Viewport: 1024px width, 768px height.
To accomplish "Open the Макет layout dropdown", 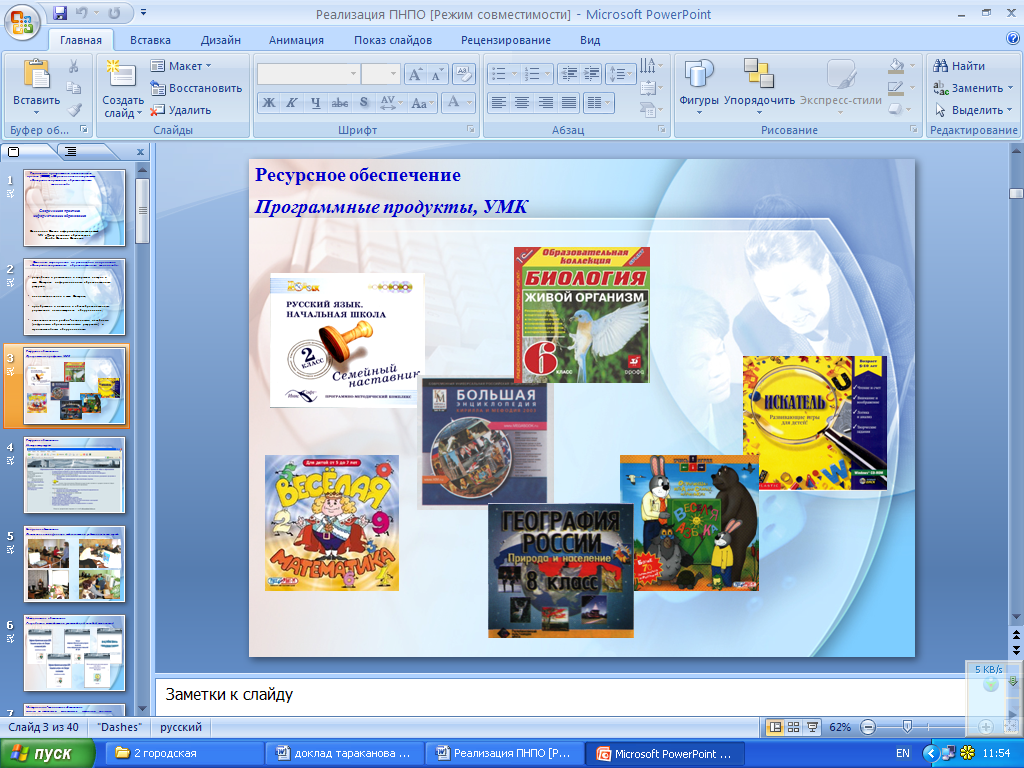I will (x=181, y=66).
